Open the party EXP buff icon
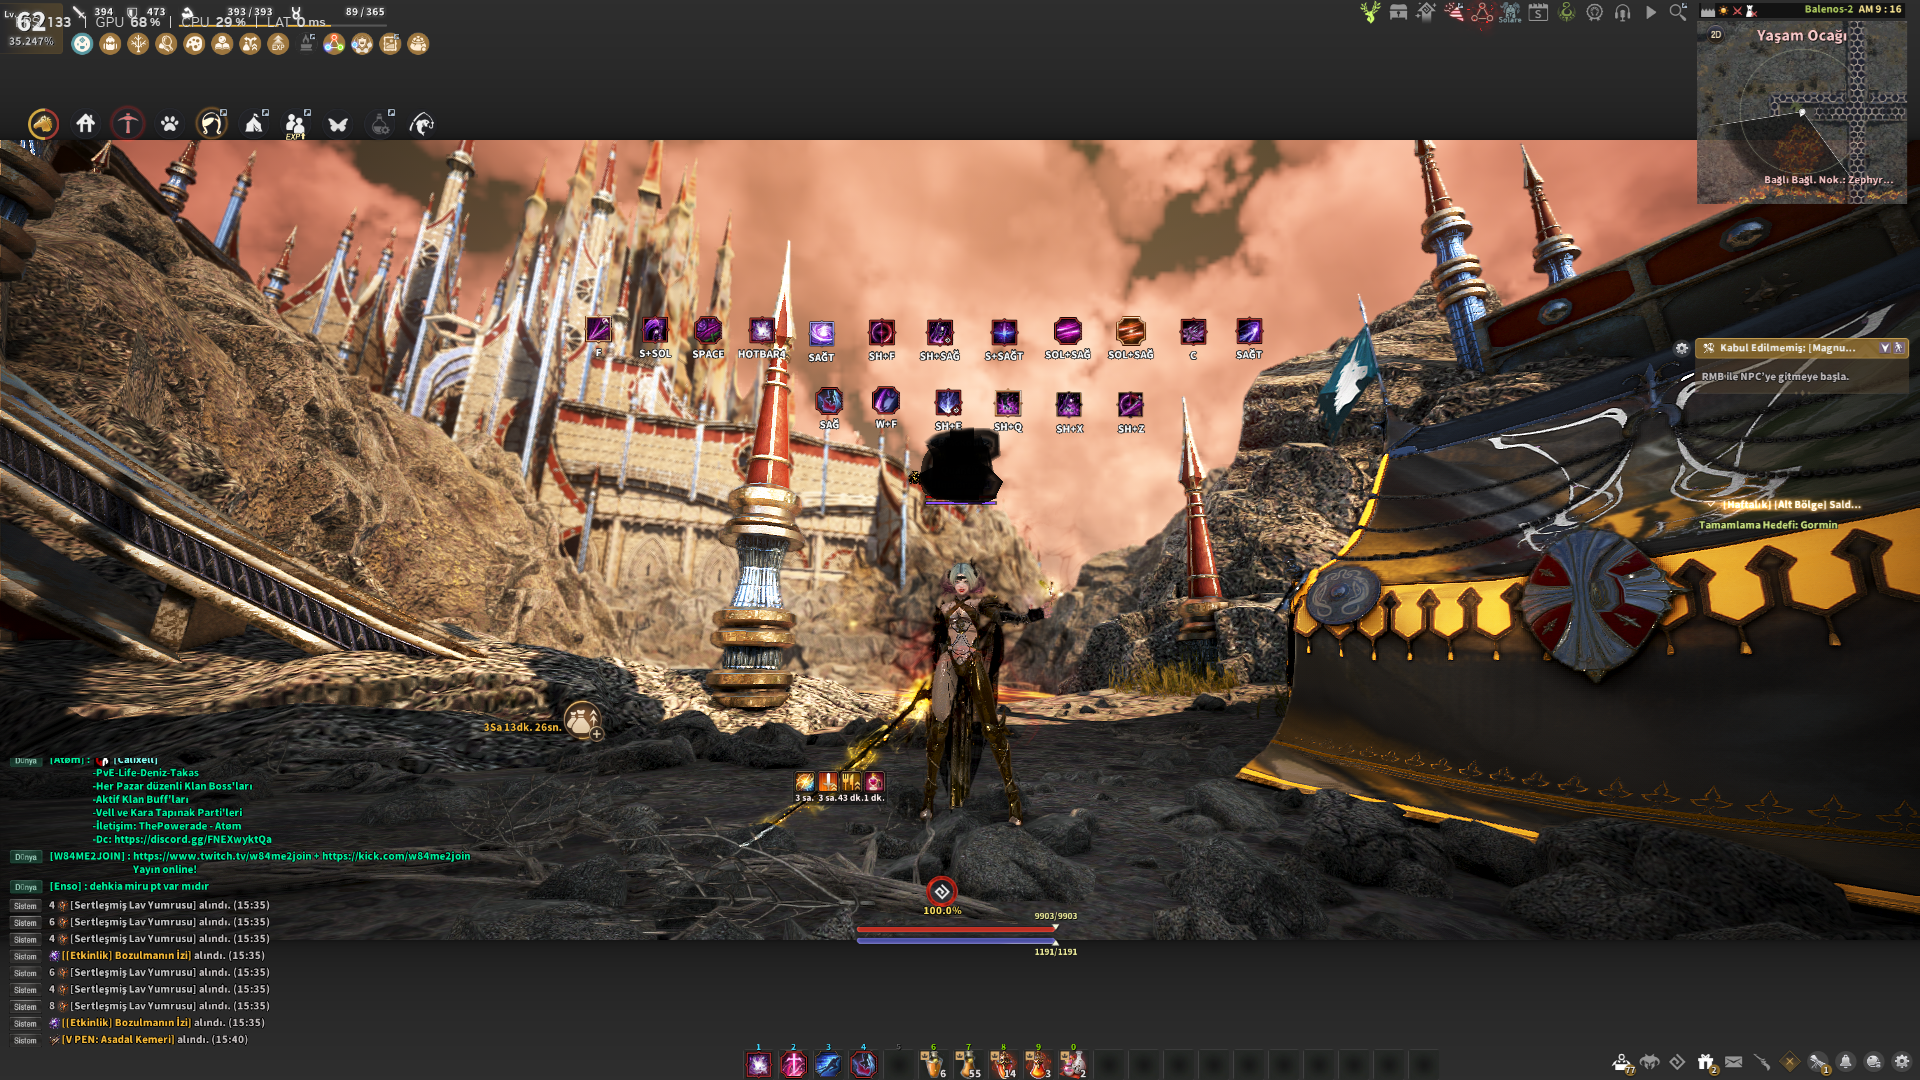This screenshot has height=1080, width=1920. coord(296,124)
